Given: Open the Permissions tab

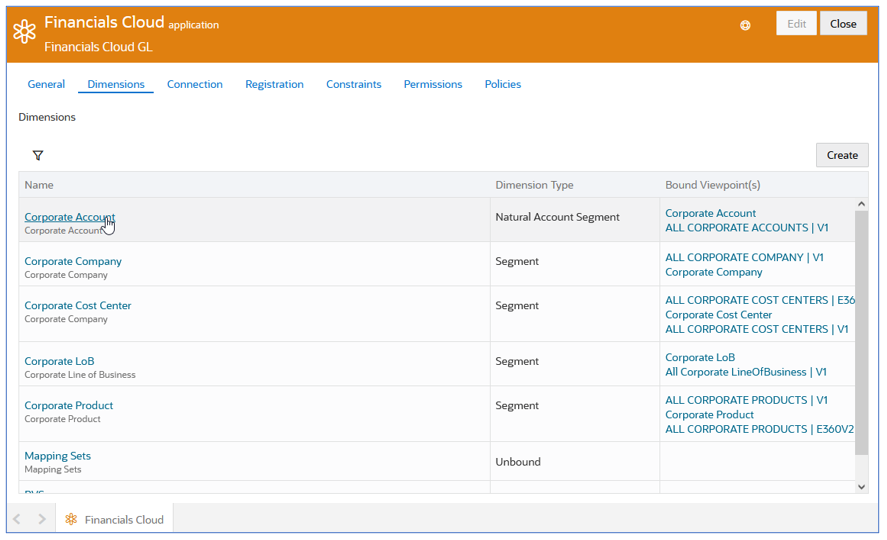Looking at the screenshot, I should pyautogui.click(x=433, y=84).
